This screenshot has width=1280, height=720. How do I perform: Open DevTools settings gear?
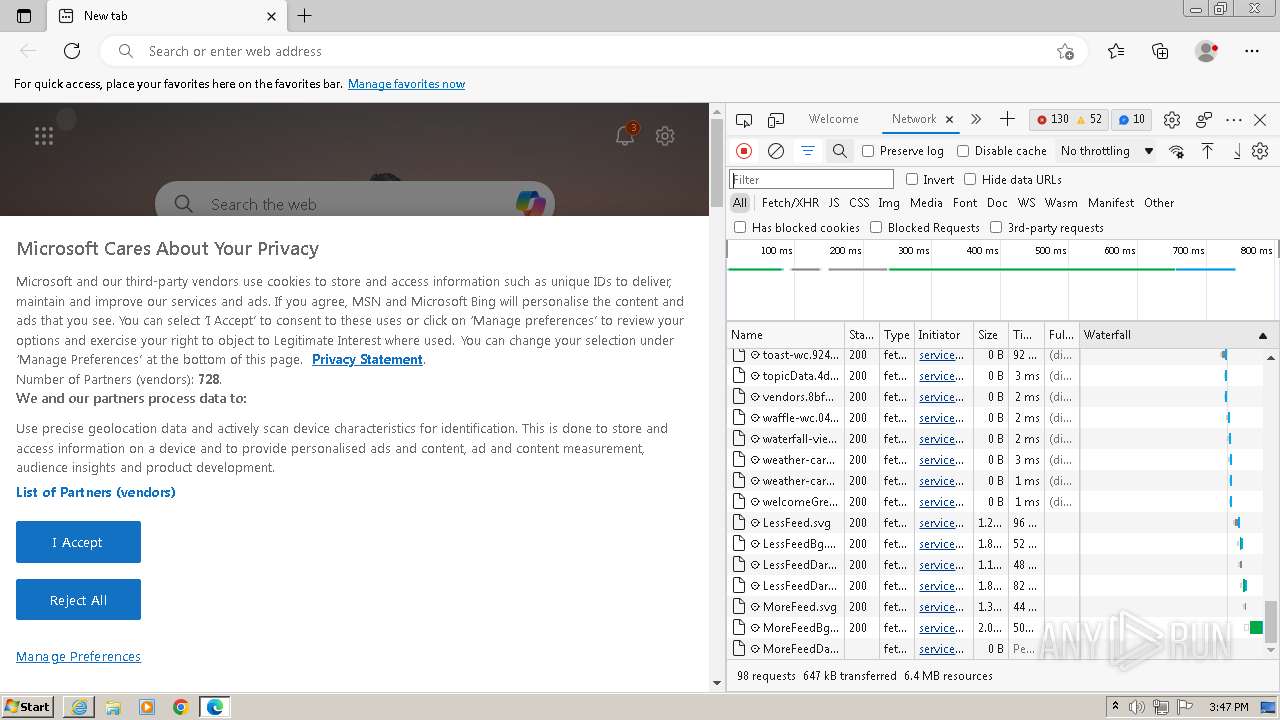(x=1172, y=120)
